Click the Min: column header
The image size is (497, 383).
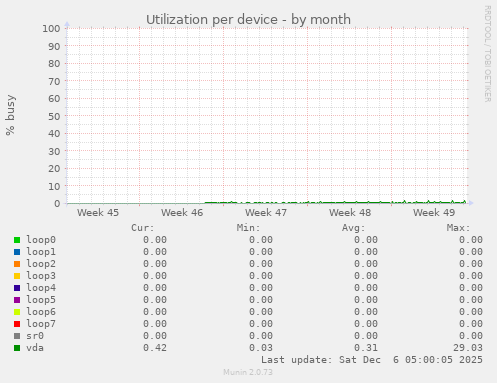point(248,228)
